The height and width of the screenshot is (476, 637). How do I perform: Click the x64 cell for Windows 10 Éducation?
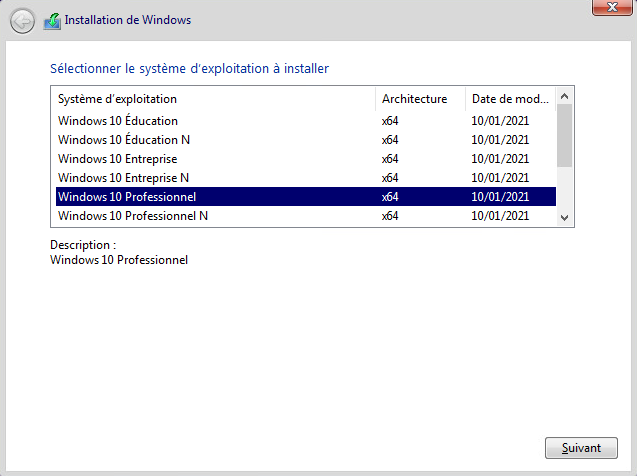coord(390,121)
